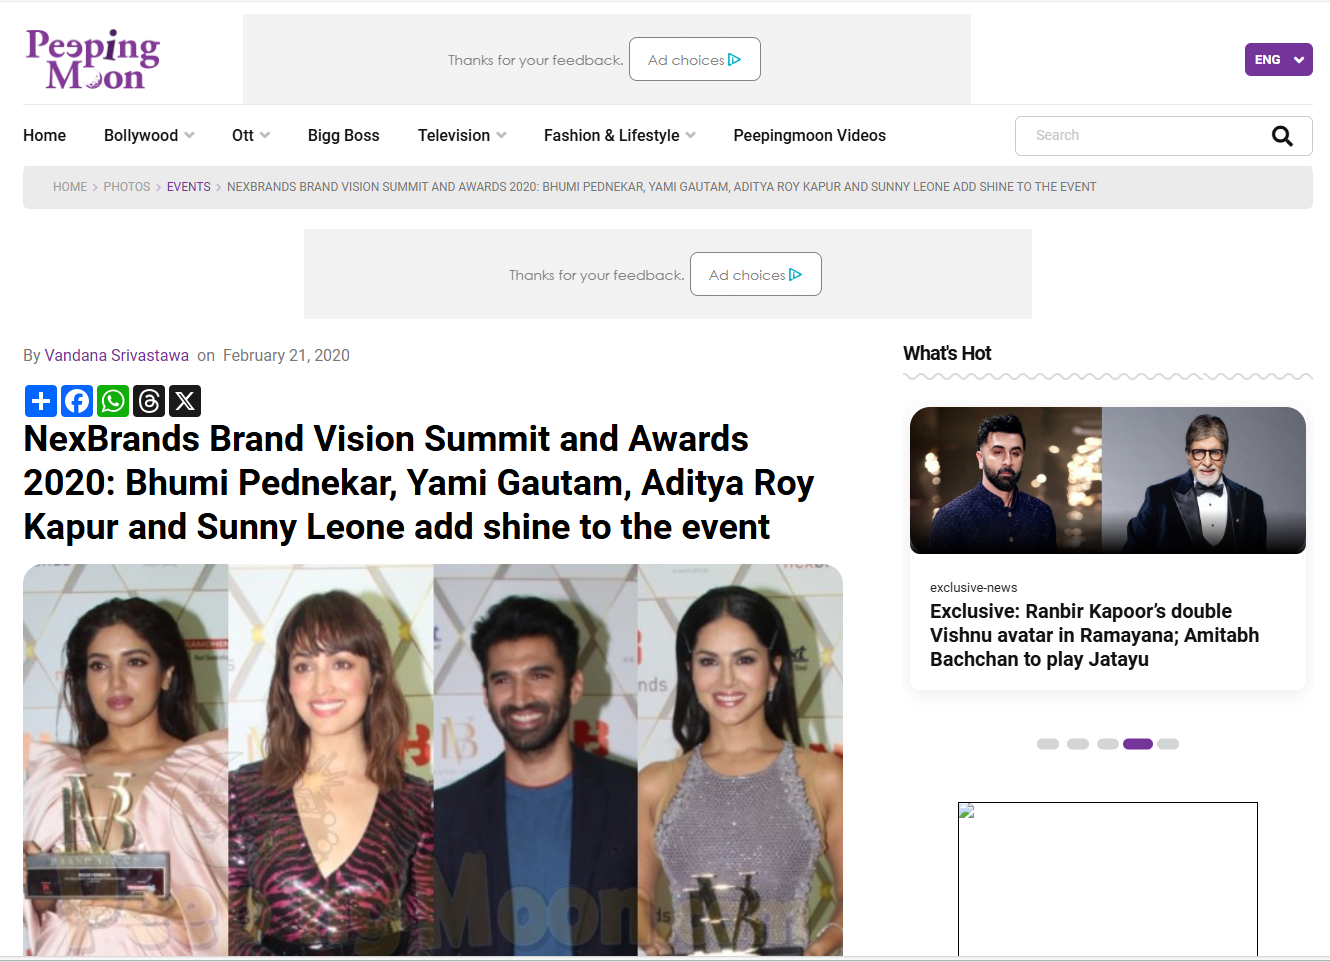Click the search magnifier icon
The height and width of the screenshot is (962, 1330).
coord(1281,136)
